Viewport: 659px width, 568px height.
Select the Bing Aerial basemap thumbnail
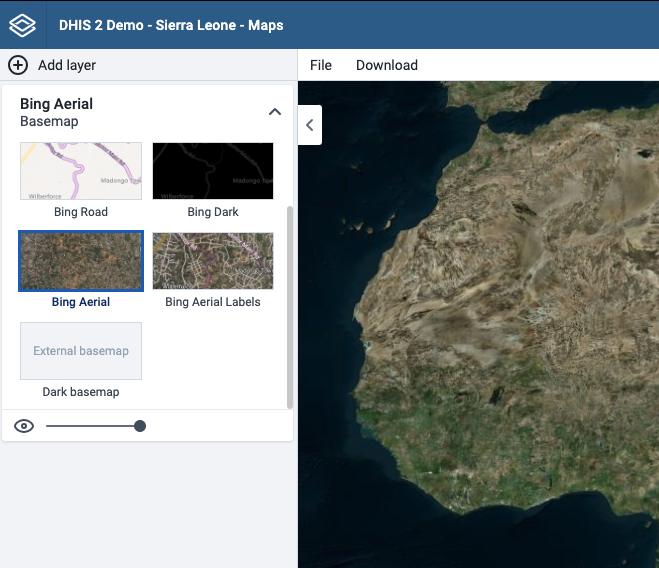(x=81, y=261)
